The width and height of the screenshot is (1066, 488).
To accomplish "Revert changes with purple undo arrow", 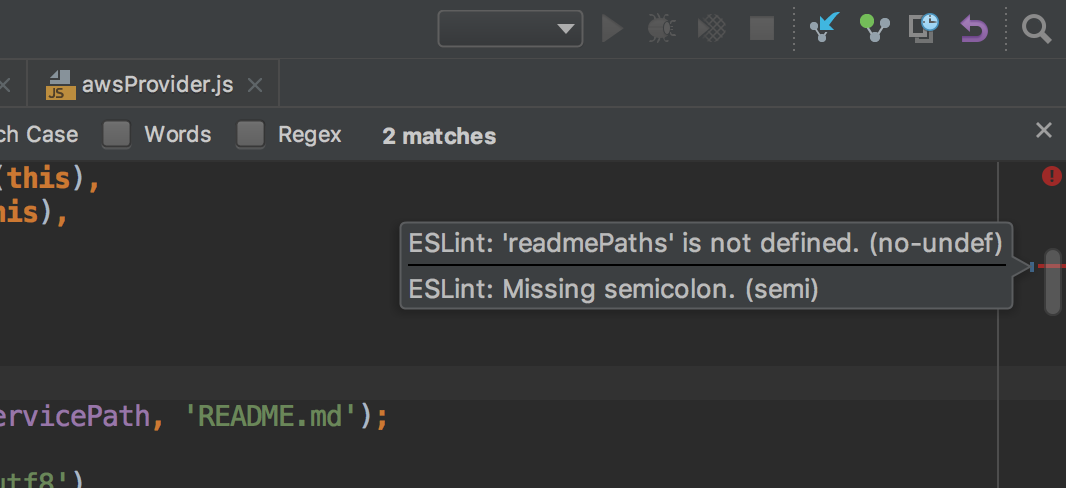I will (x=973, y=29).
